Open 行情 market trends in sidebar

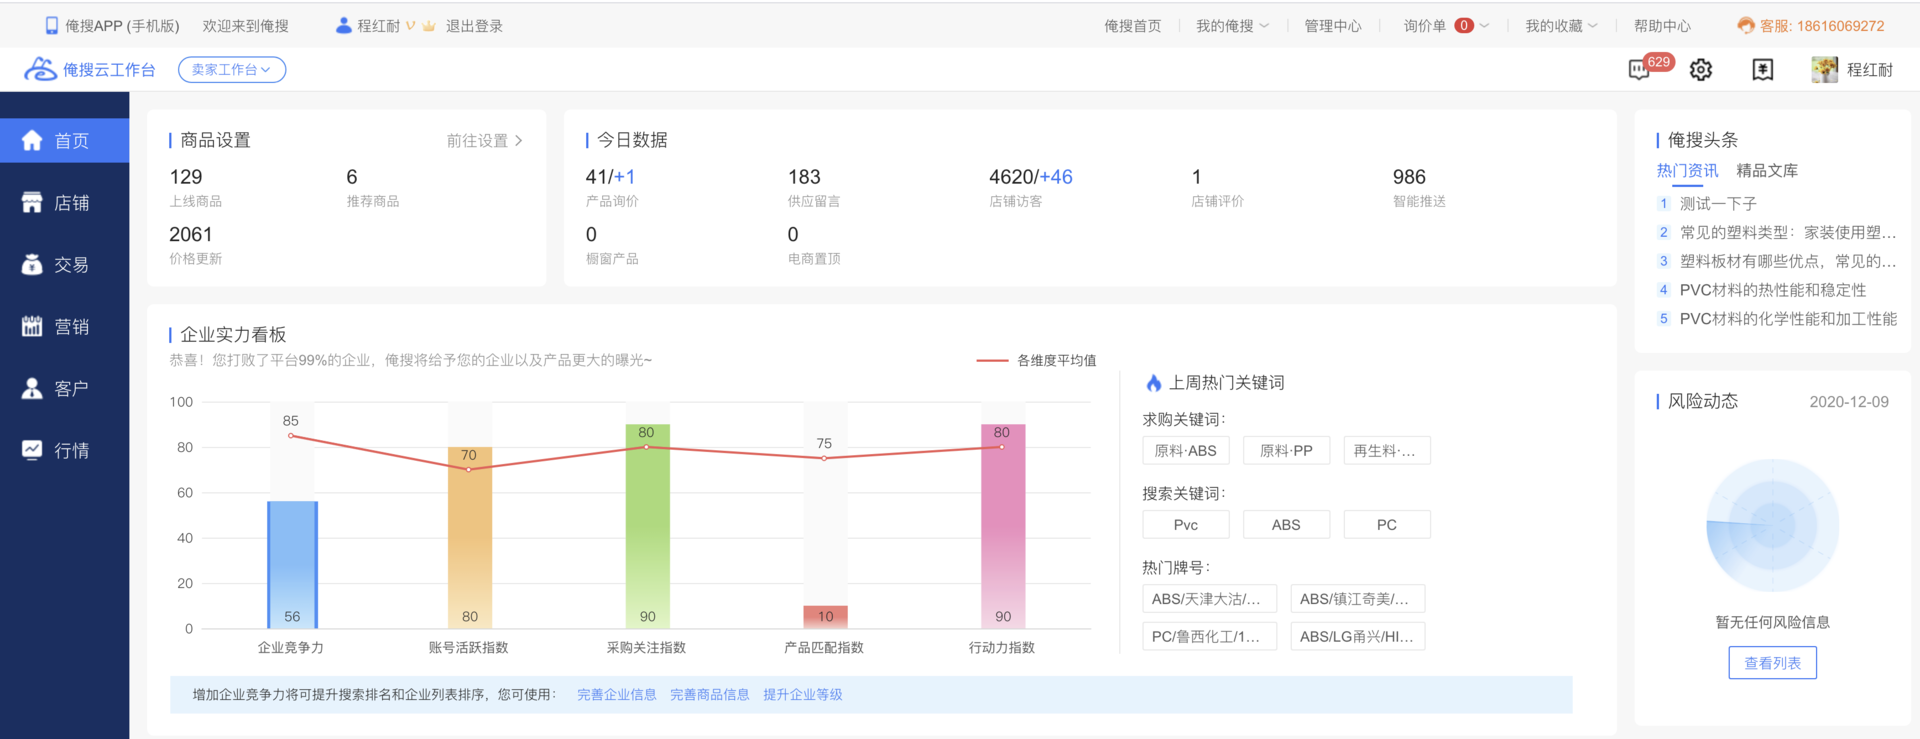(65, 451)
